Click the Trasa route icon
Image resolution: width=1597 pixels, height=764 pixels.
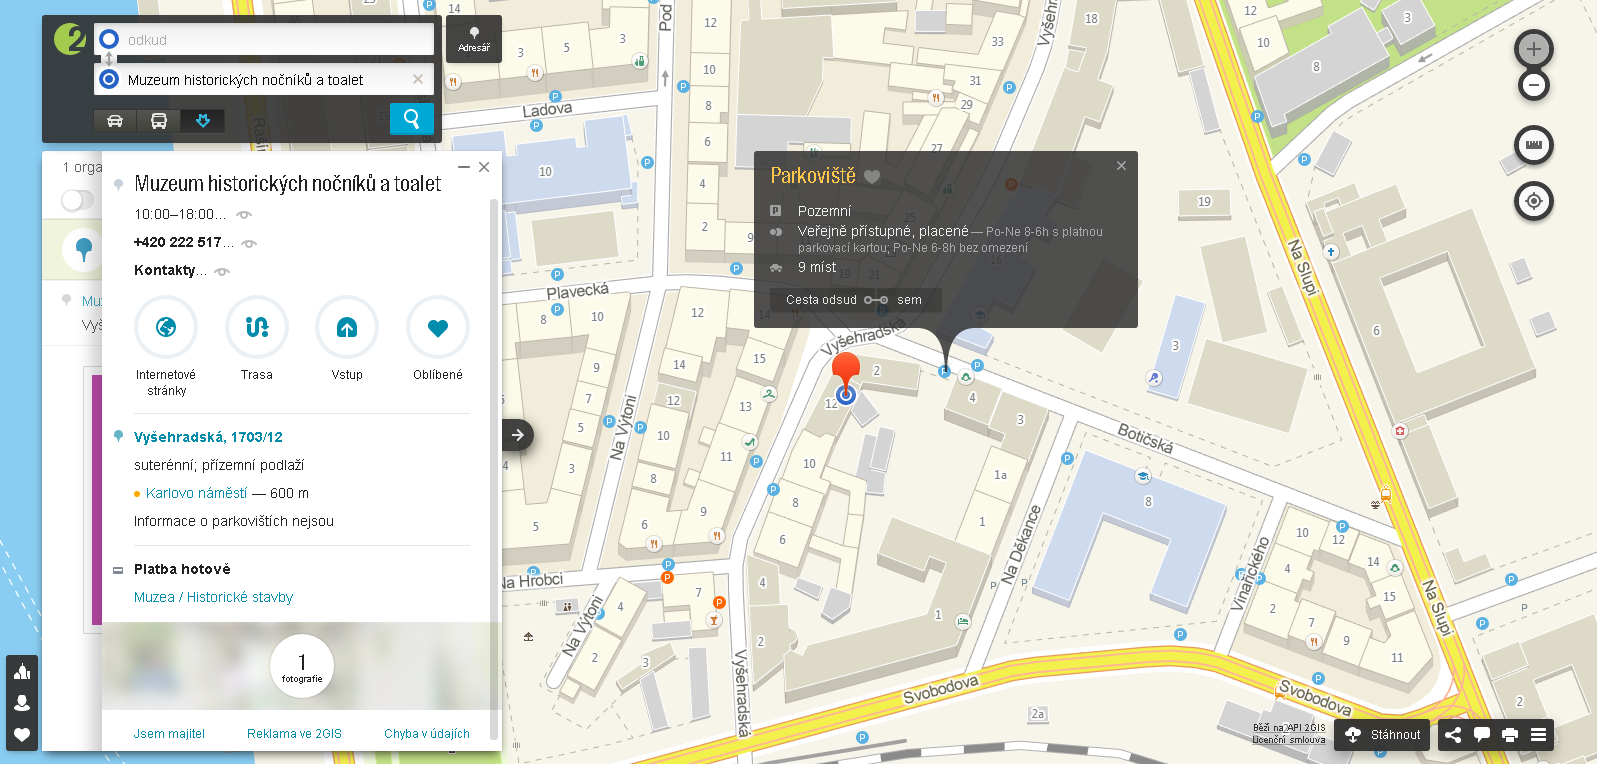click(256, 327)
